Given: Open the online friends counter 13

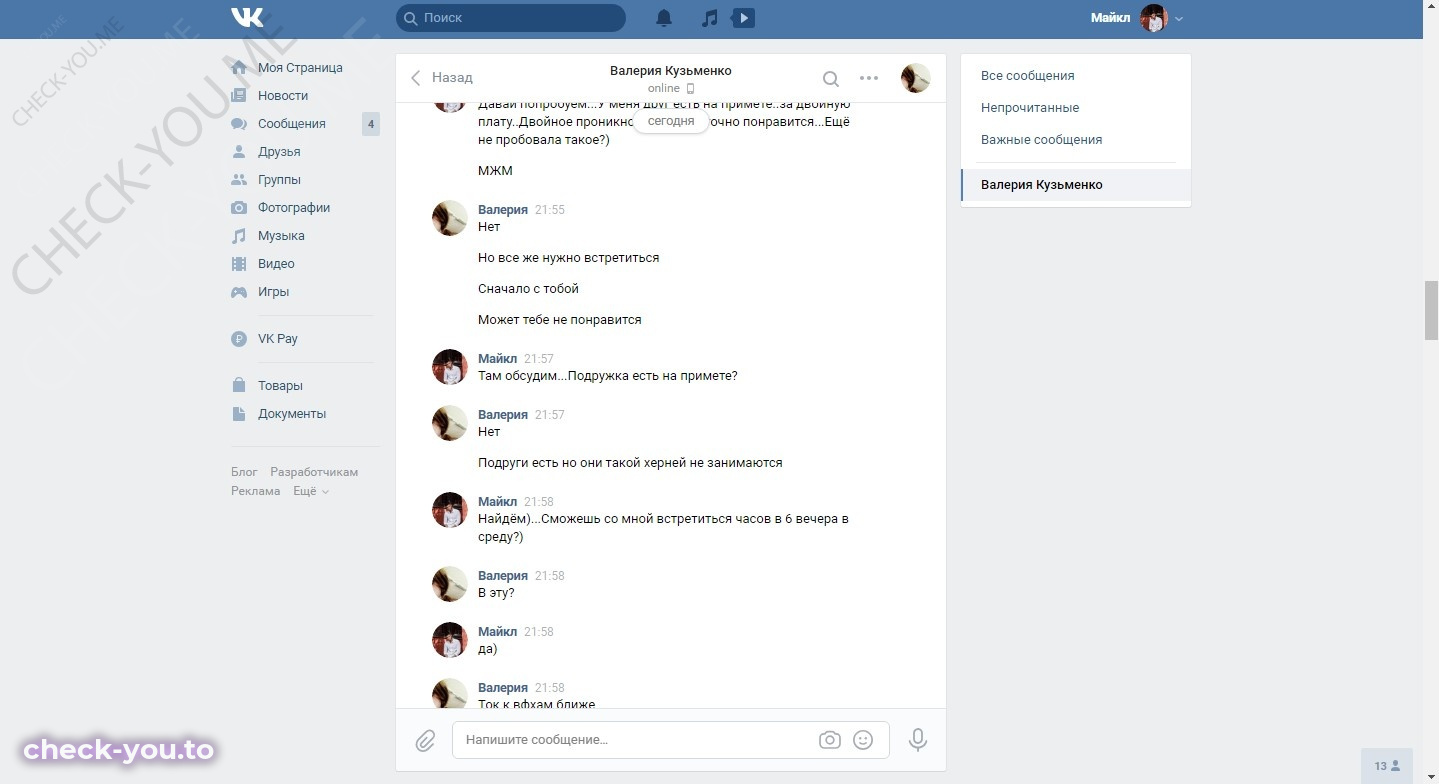Looking at the screenshot, I should (x=1387, y=766).
